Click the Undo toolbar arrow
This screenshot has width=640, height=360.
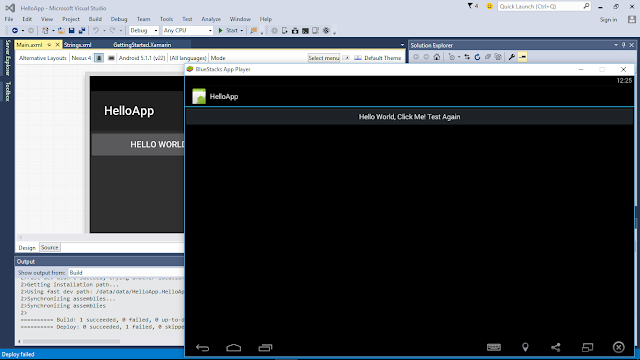tap(96, 31)
